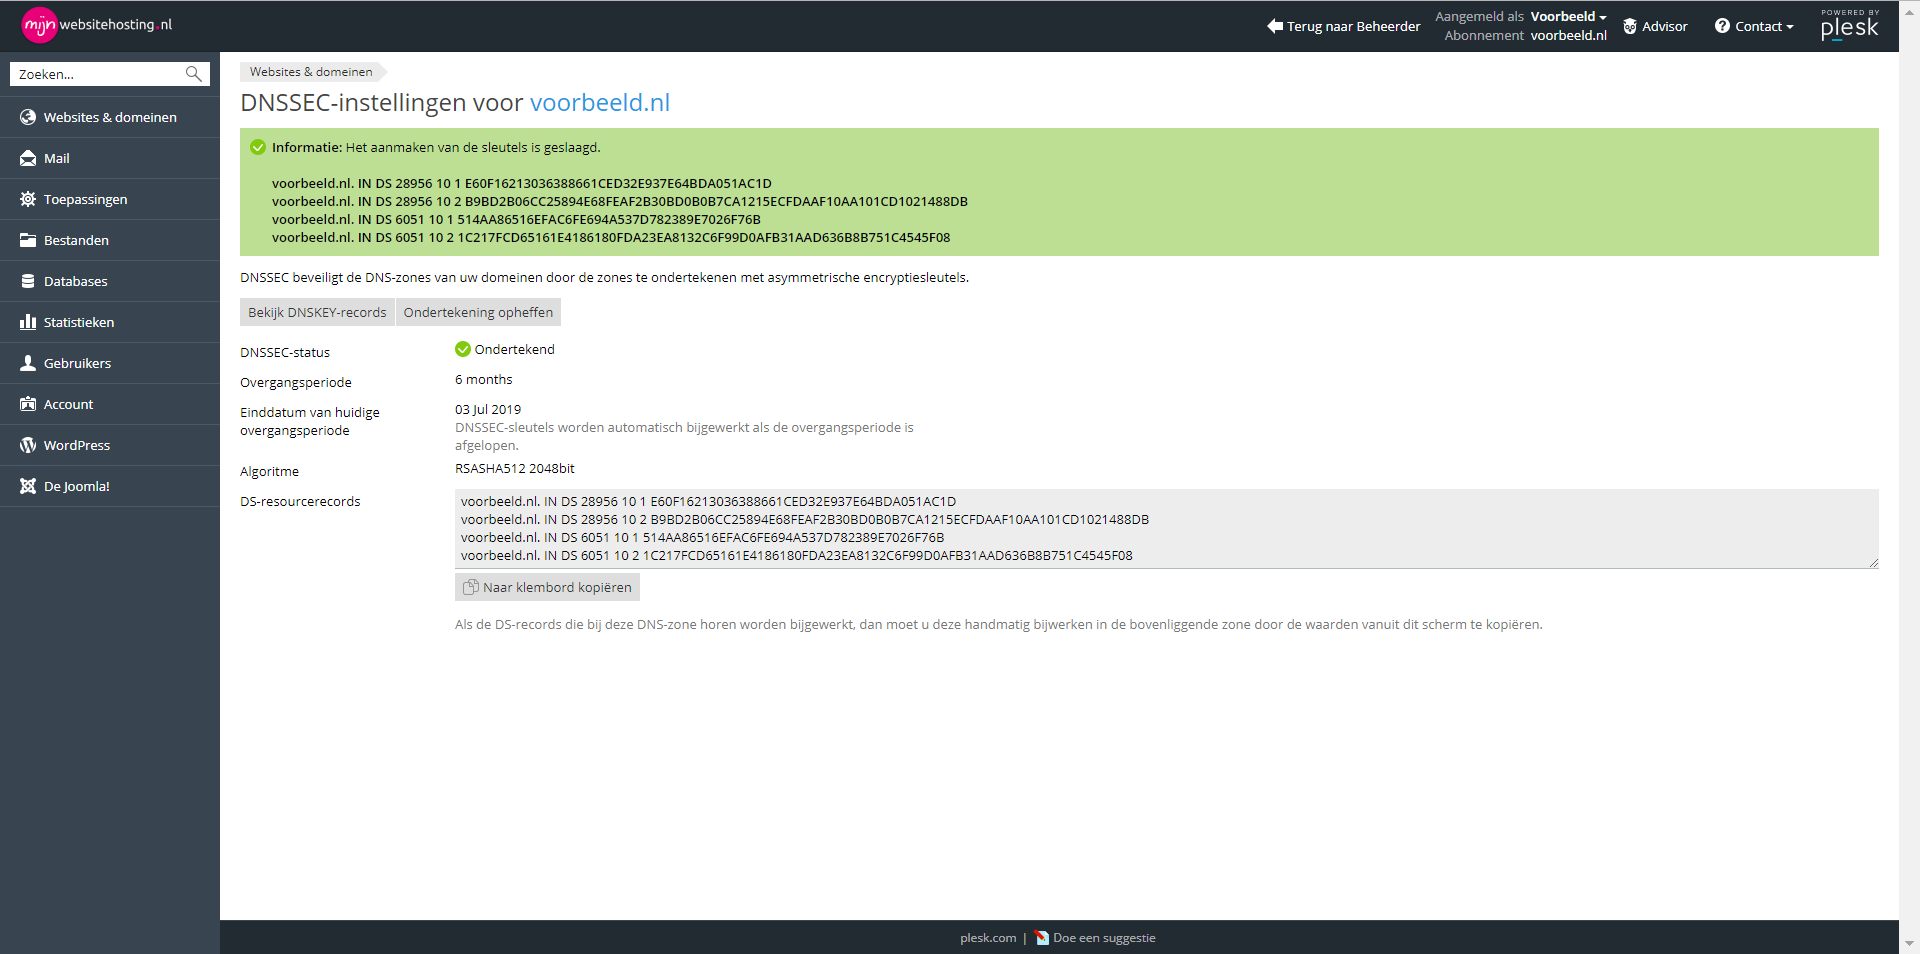Click DS 28956 10 1 record in green banner
1920x954 pixels.
[x=522, y=183]
